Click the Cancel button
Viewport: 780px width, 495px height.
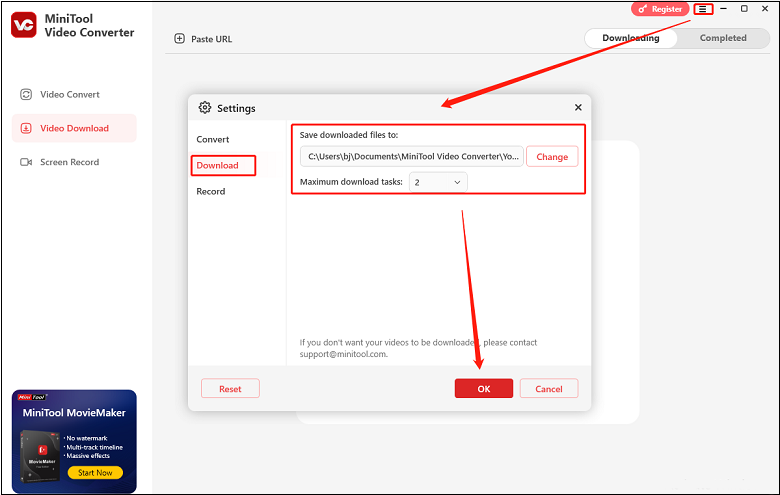point(549,389)
